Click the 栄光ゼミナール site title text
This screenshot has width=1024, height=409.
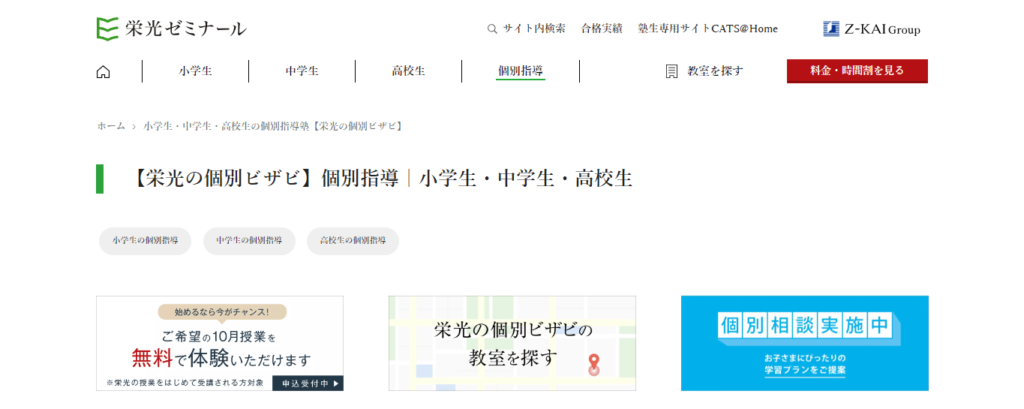click(x=185, y=29)
